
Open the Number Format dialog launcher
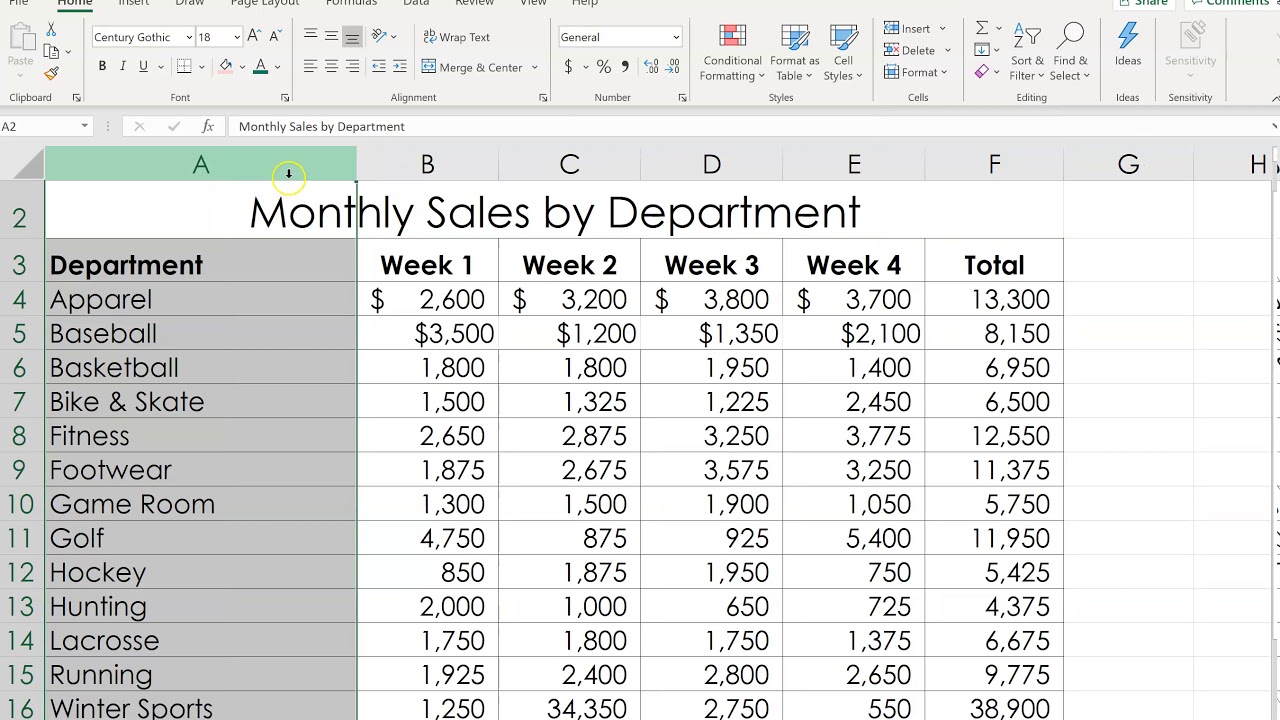coord(682,98)
